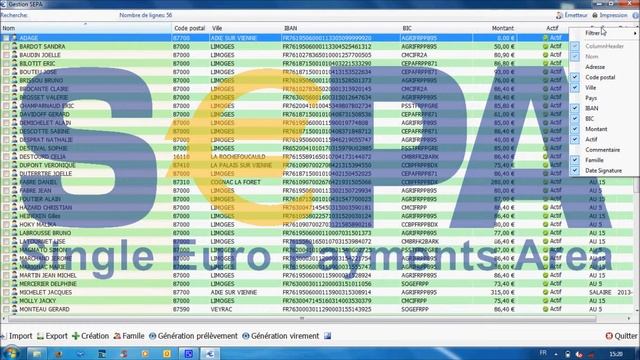Open the file explorer taskbar icon
The image size is (640, 360).
click(37, 353)
